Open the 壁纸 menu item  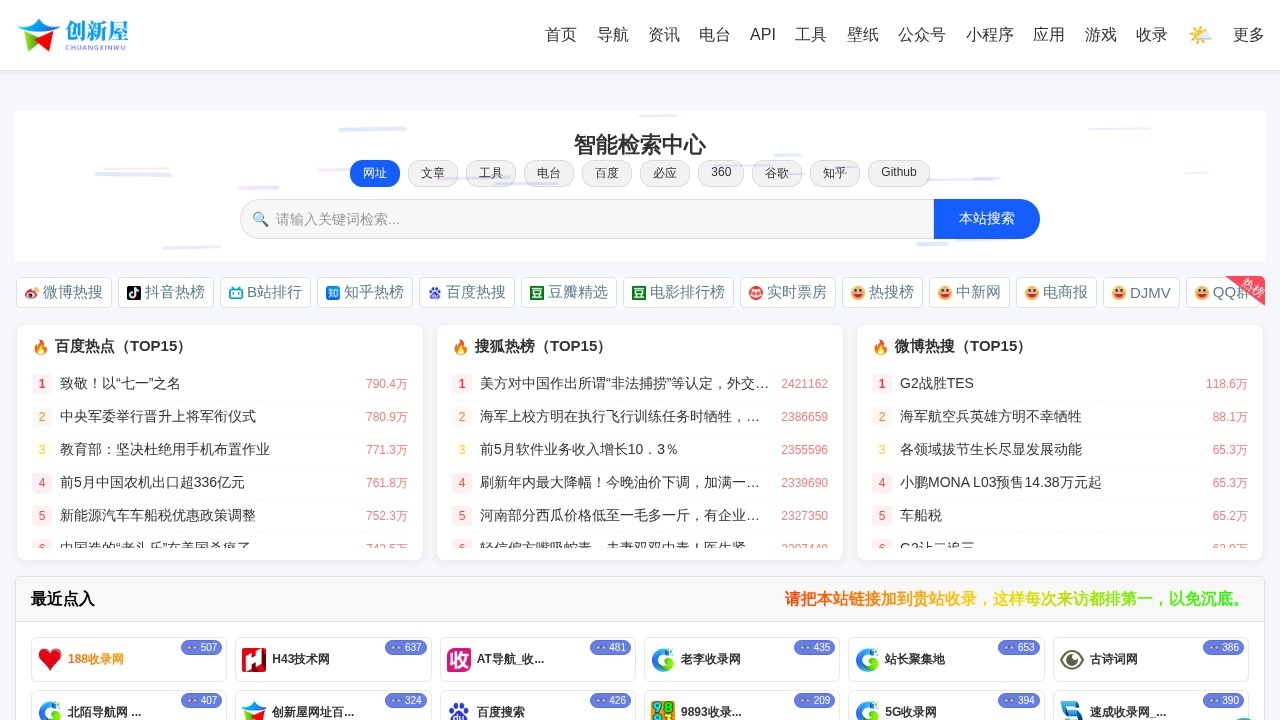point(863,35)
